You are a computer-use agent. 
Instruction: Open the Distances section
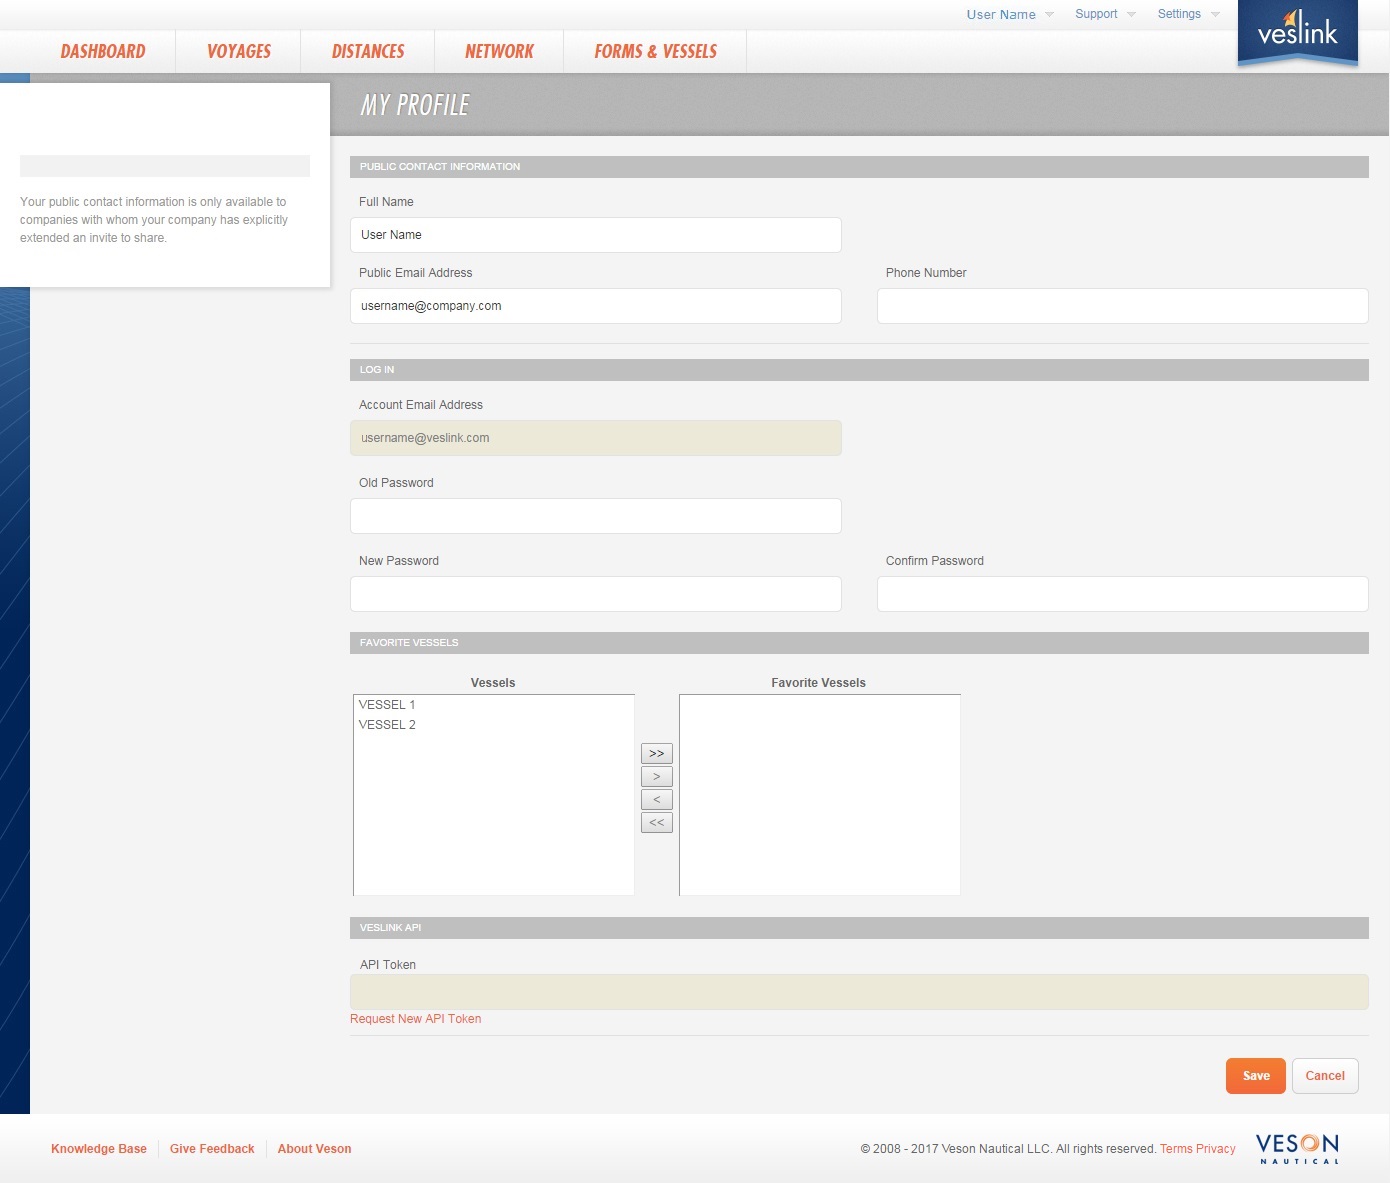pyautogui.click(x=367, y=51)
